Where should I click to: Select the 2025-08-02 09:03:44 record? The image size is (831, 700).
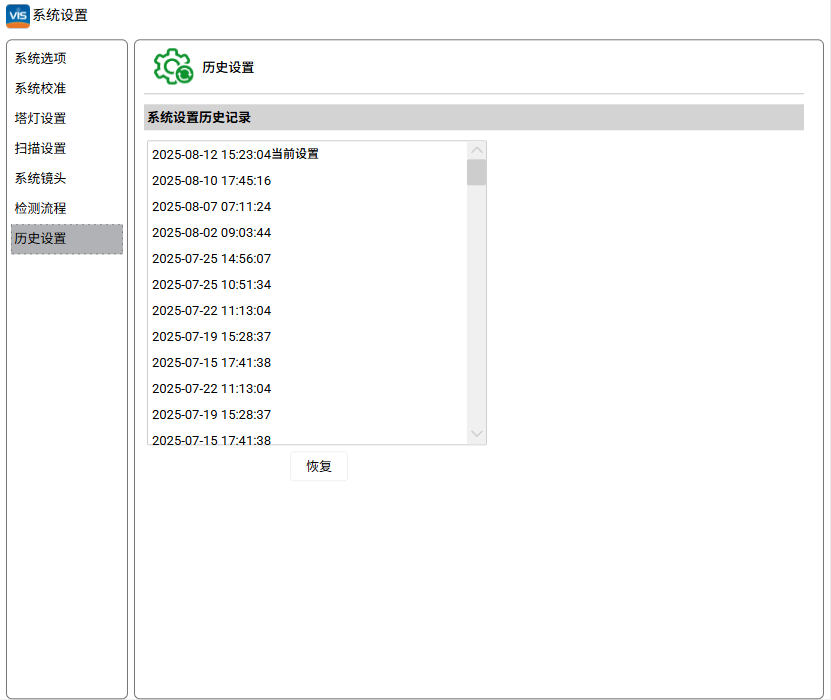coord(211,233)
